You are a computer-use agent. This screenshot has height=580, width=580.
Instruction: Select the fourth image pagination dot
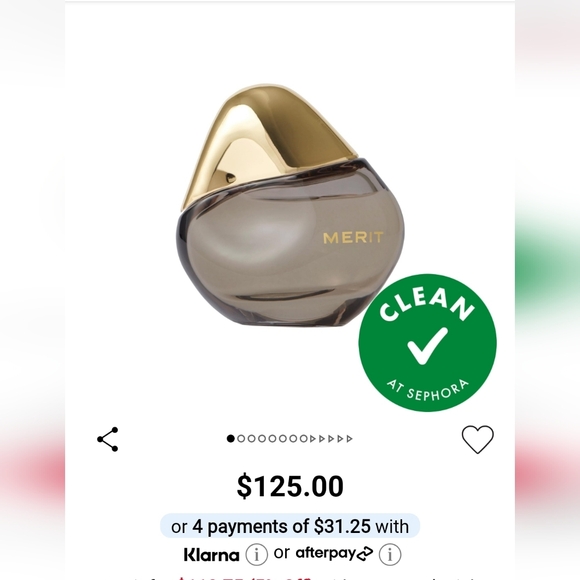262,438
